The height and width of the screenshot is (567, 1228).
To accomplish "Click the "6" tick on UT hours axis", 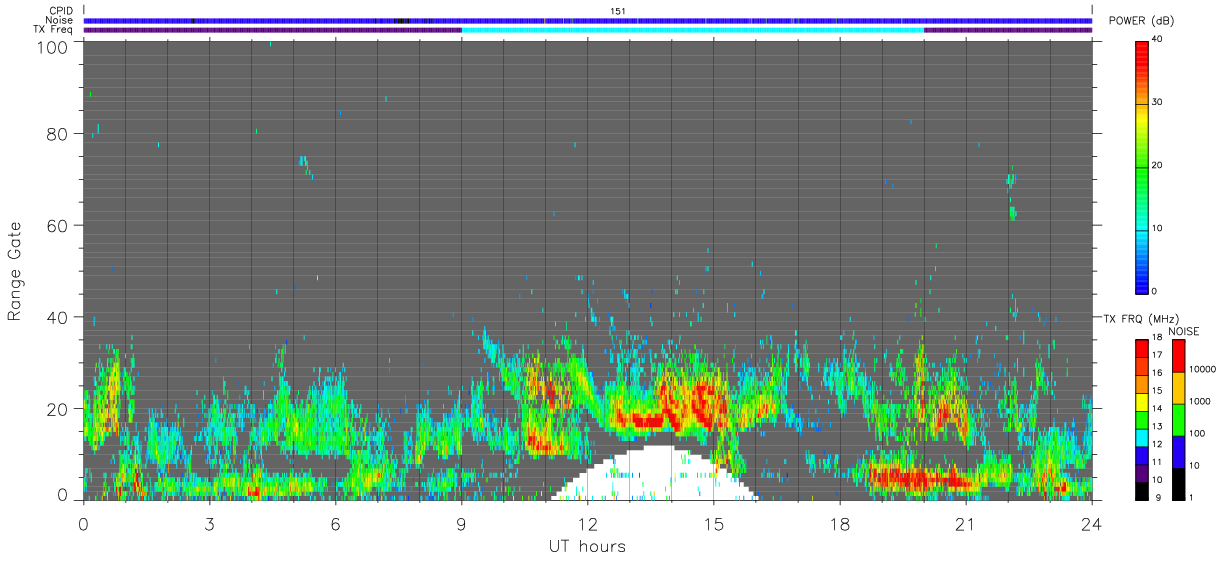I will (336, 522).
